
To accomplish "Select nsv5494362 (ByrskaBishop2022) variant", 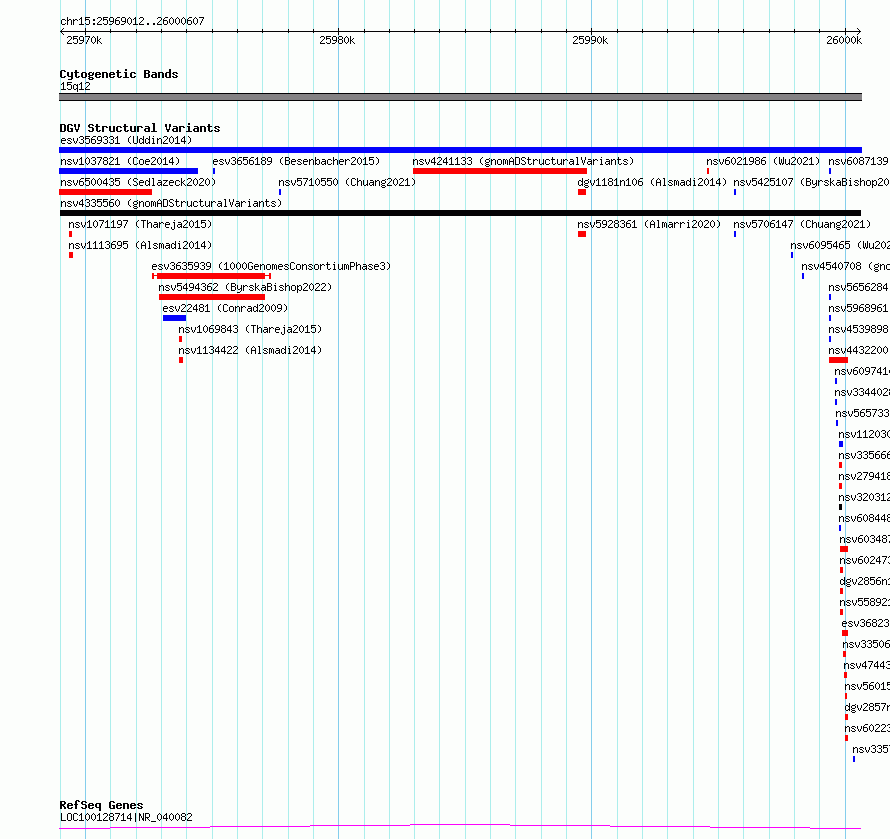I will 245,287.
